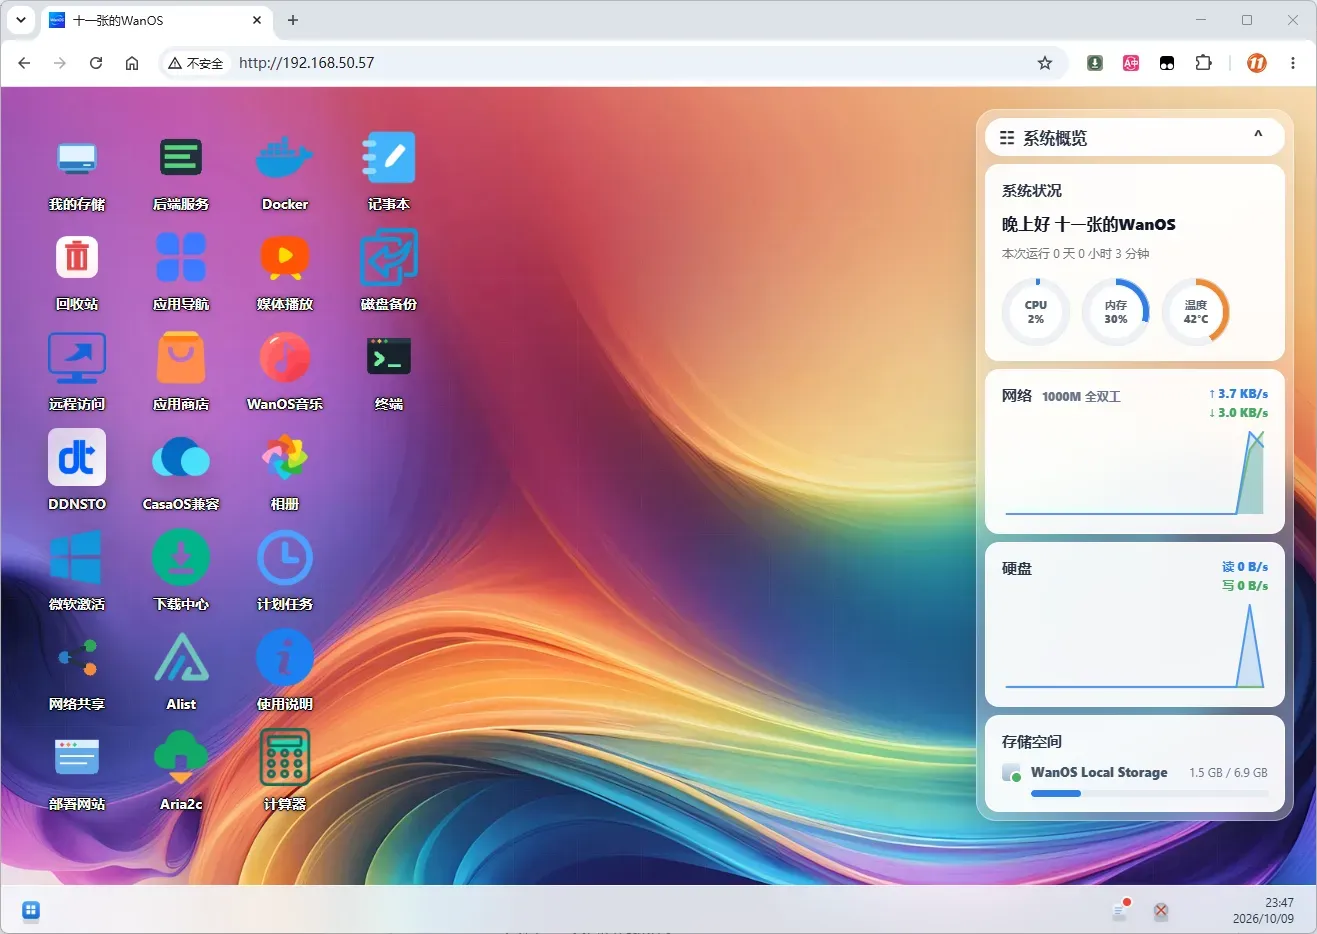The width and height of the screenshot is (1317, 934).
Task: Open the 记事本 notepad icon
Action: point(389,158)
